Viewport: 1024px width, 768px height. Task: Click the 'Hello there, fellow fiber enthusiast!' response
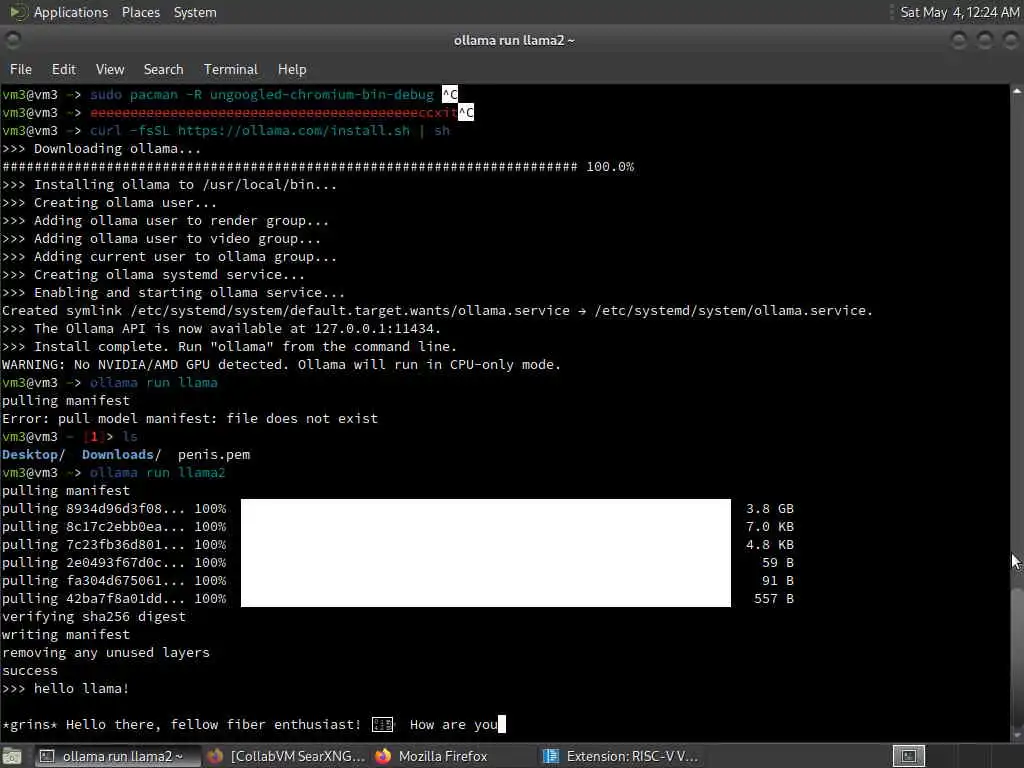[213, 725]
